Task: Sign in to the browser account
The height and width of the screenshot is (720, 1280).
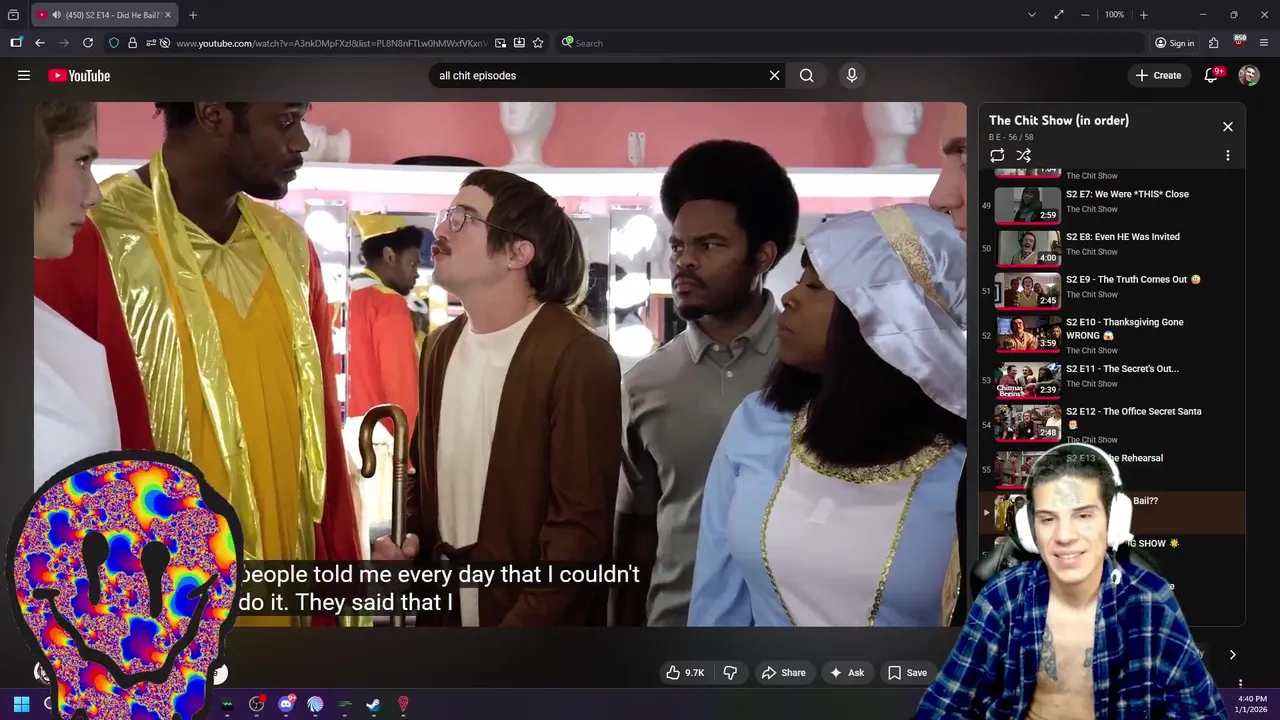Action: pyautogui.click(x=1175, y=43)
